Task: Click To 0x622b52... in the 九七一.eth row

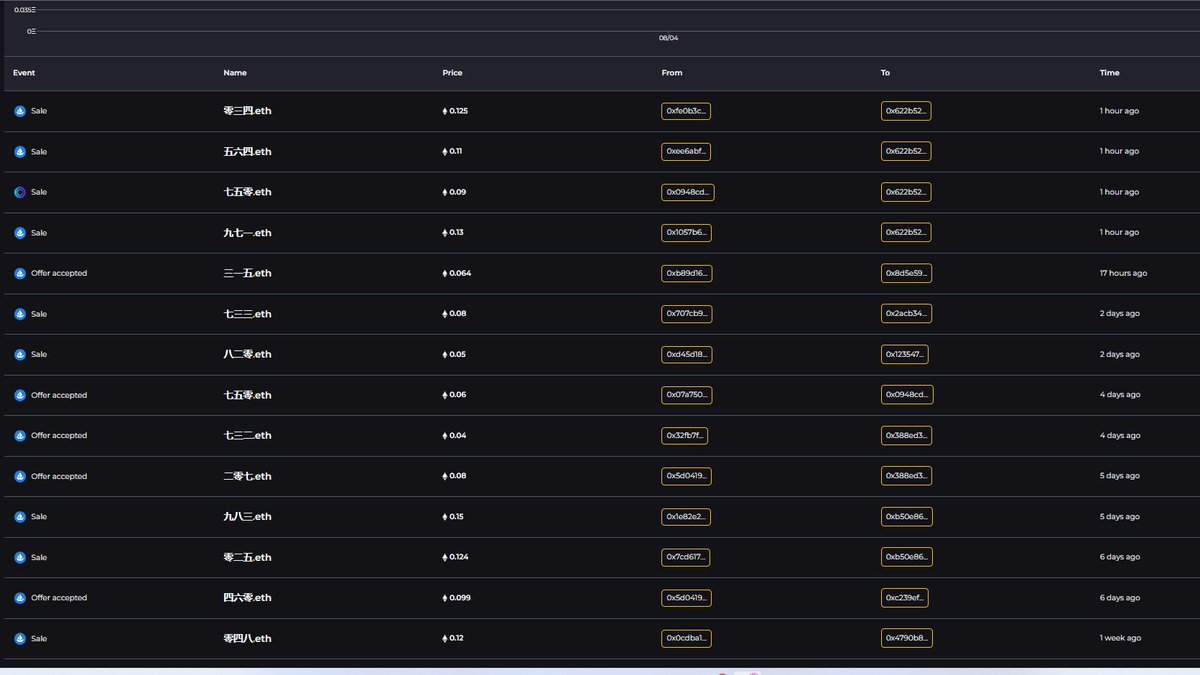Action: coord(906,233)
